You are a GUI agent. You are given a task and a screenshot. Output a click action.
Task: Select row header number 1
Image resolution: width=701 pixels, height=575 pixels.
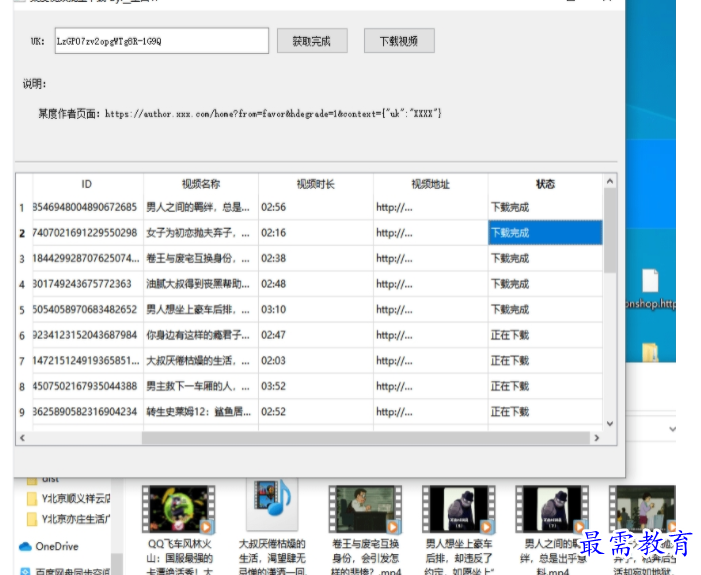click(x=22, y=208)
